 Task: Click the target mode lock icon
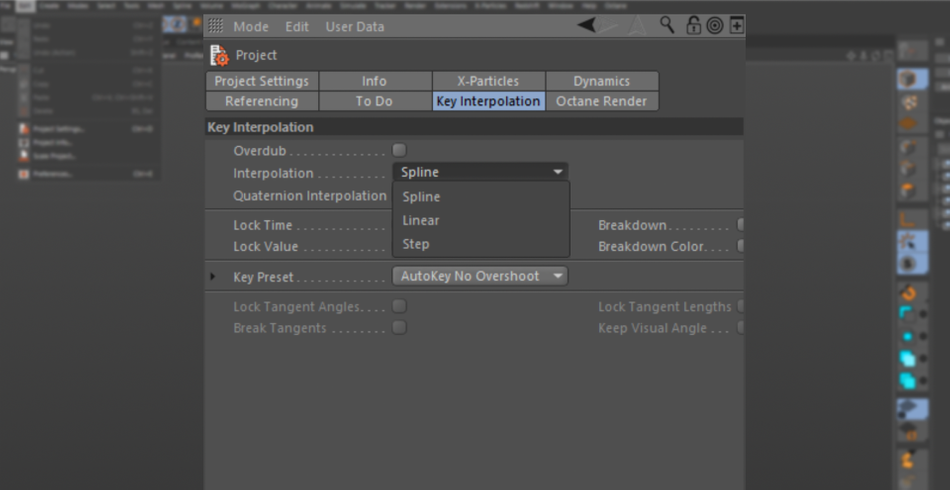click(x=715, y=26)
